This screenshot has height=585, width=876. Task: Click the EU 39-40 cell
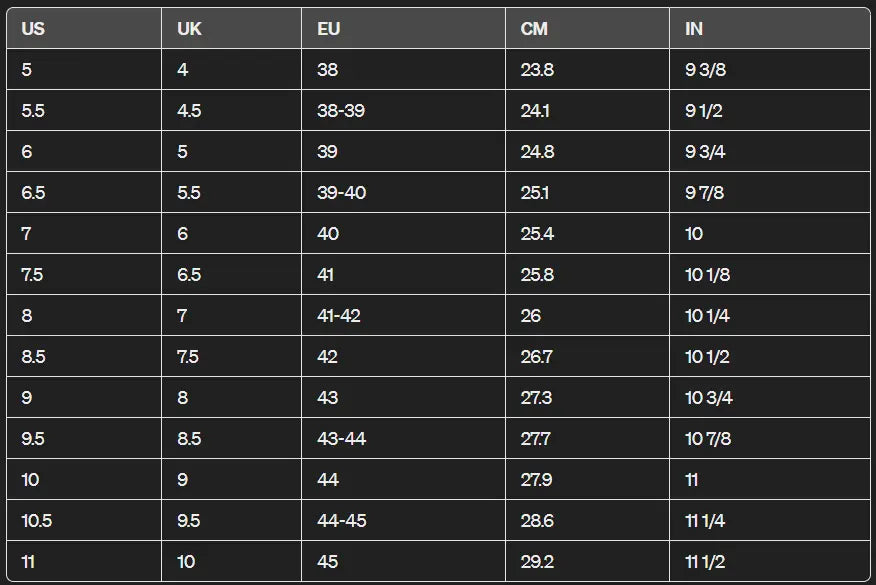tap(342, 193)
